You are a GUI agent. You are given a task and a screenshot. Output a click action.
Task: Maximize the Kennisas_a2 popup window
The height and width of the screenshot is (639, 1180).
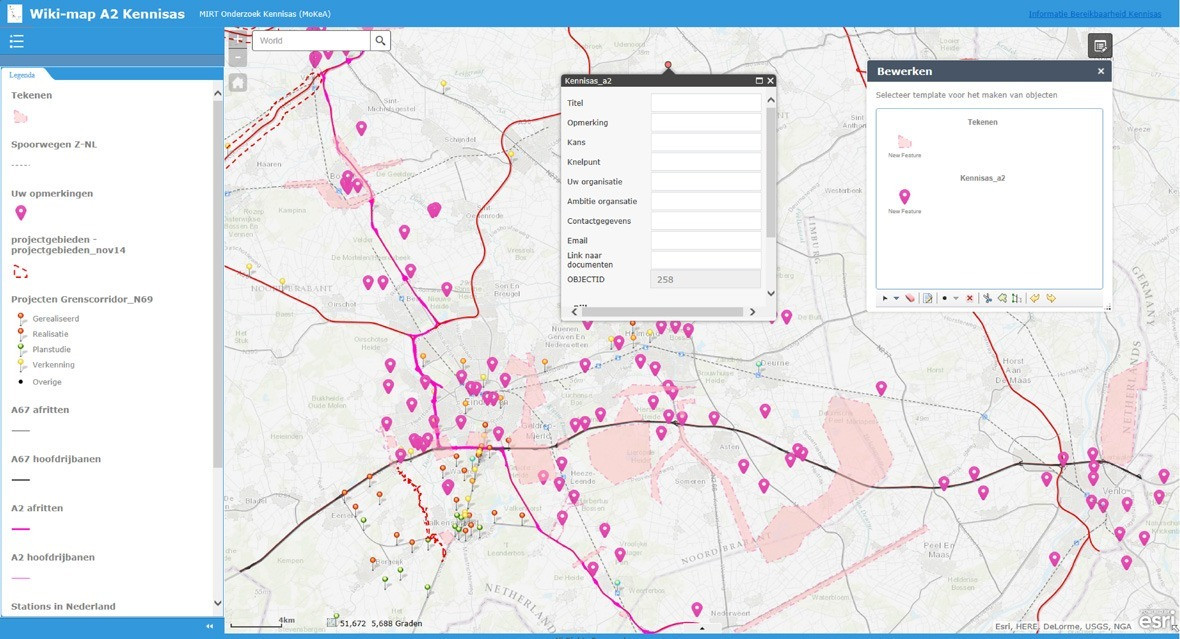pyautogui.click(x=758, y=81)
